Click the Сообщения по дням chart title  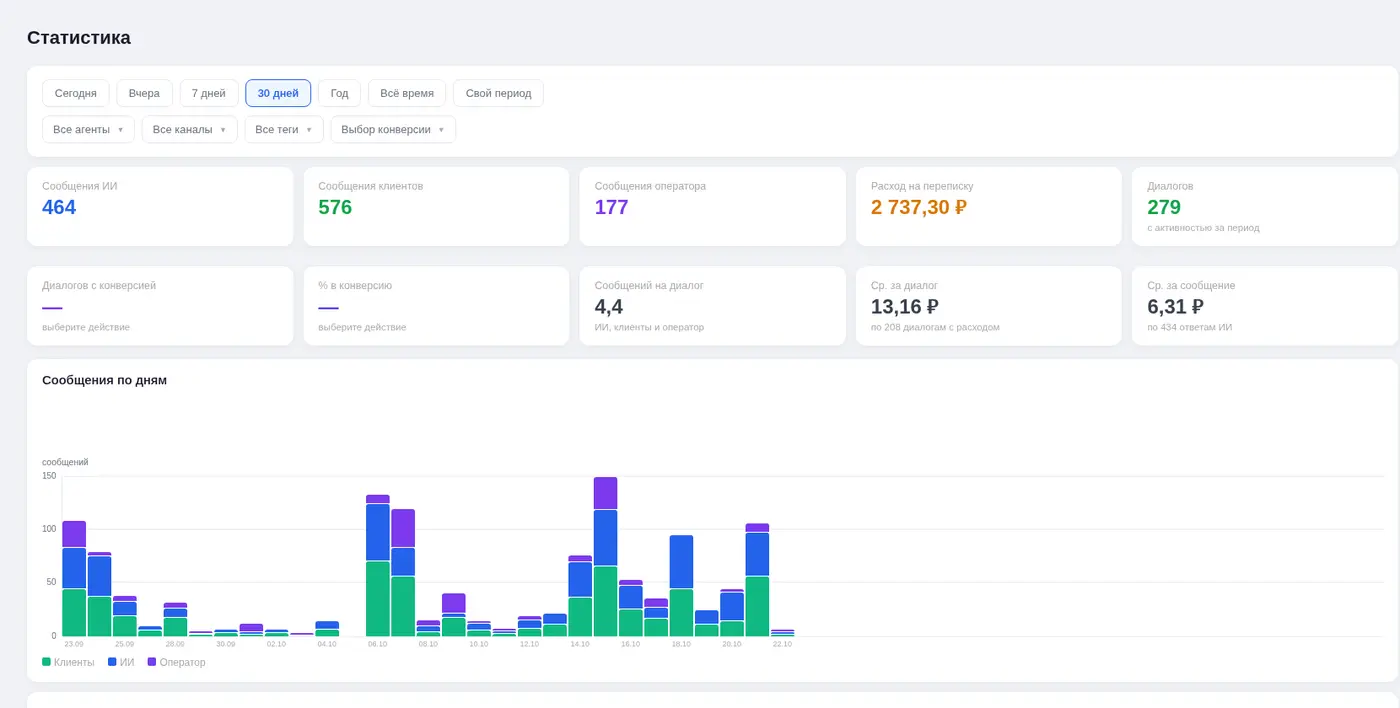pos(104,380)
